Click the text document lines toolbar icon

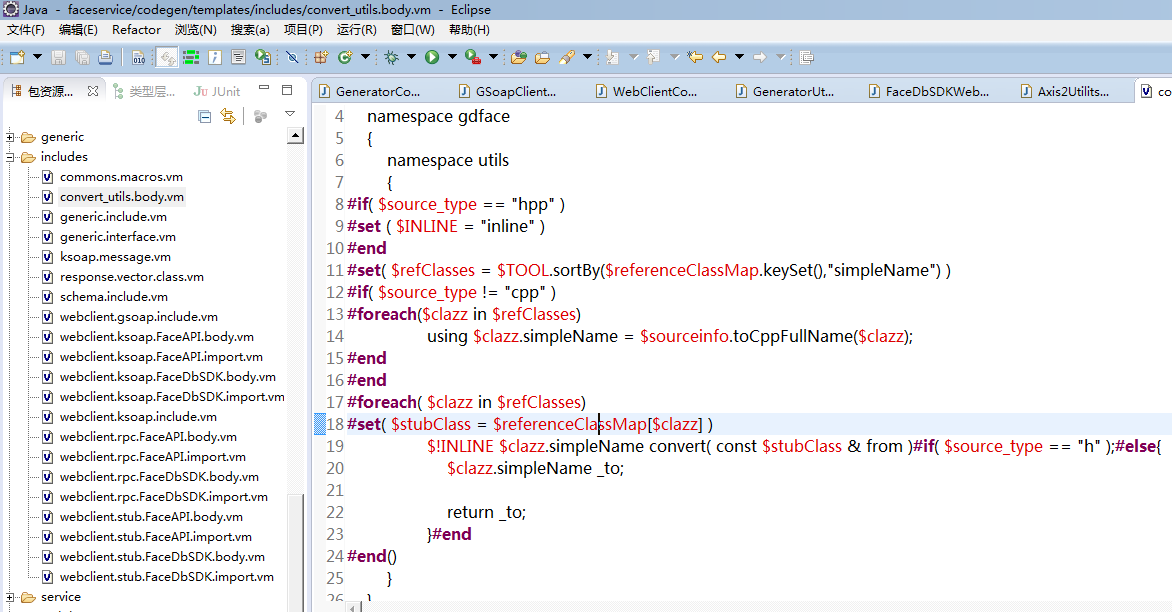pos(238,58)
